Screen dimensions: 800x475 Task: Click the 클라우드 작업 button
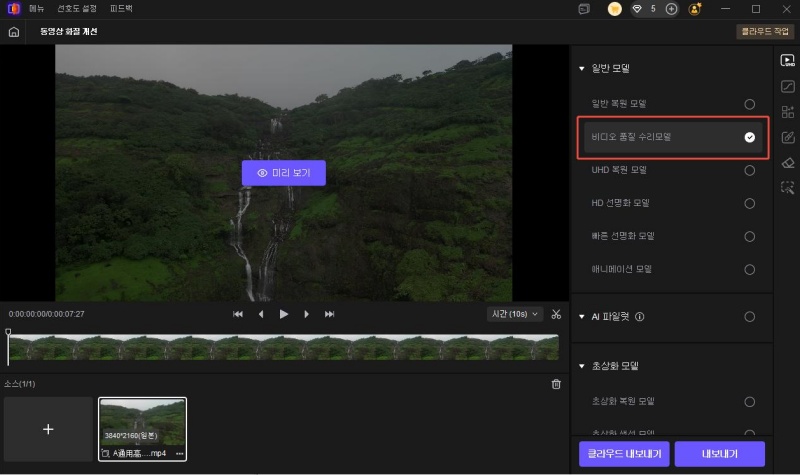click(x=765, y=32)
